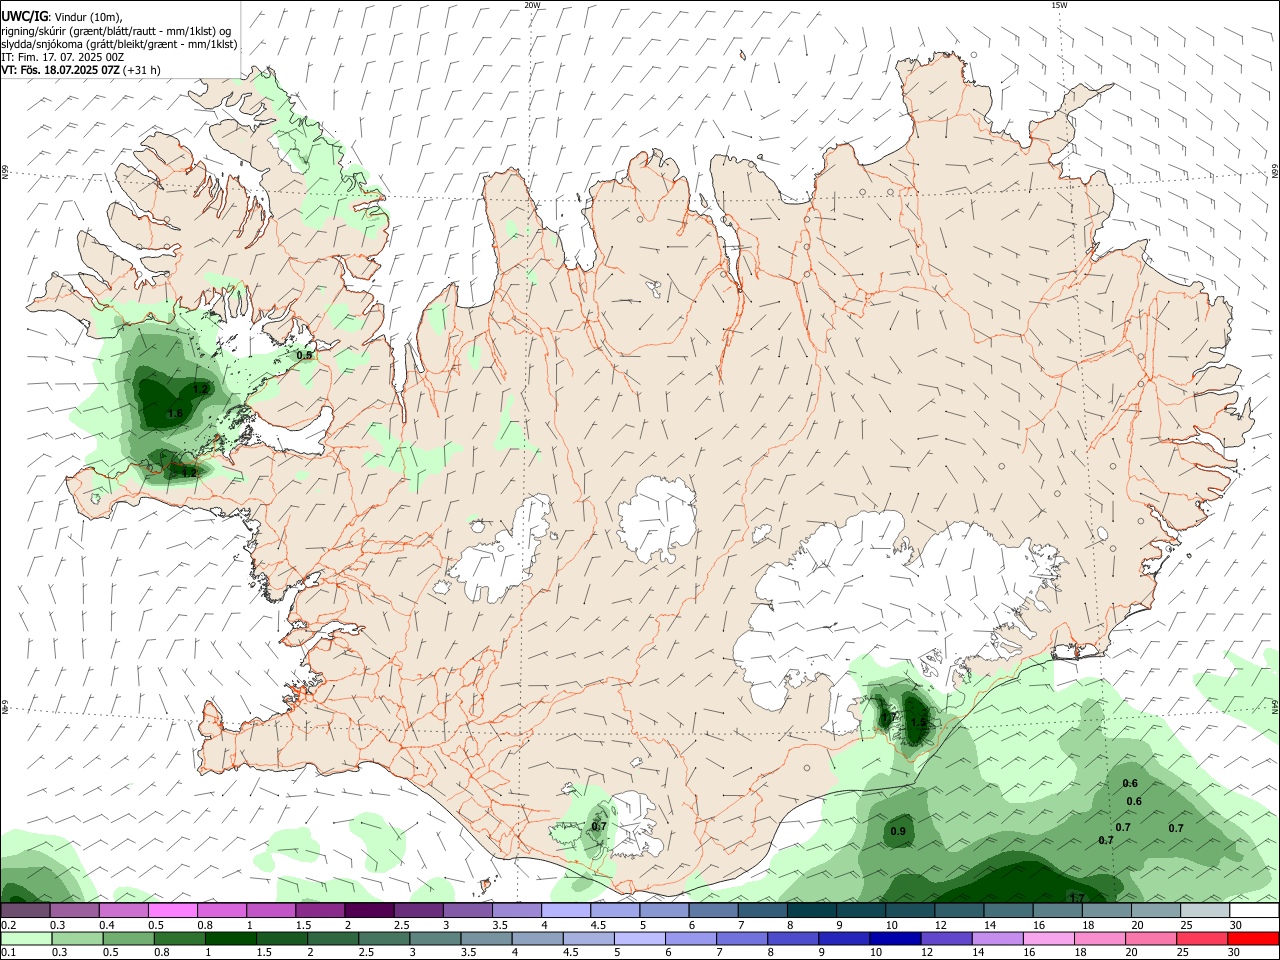The width and height of the screenshot is (1280, 960).
Task: Click the dark teal 8–9 snow legend swatch
Action: tap(812, 910)
